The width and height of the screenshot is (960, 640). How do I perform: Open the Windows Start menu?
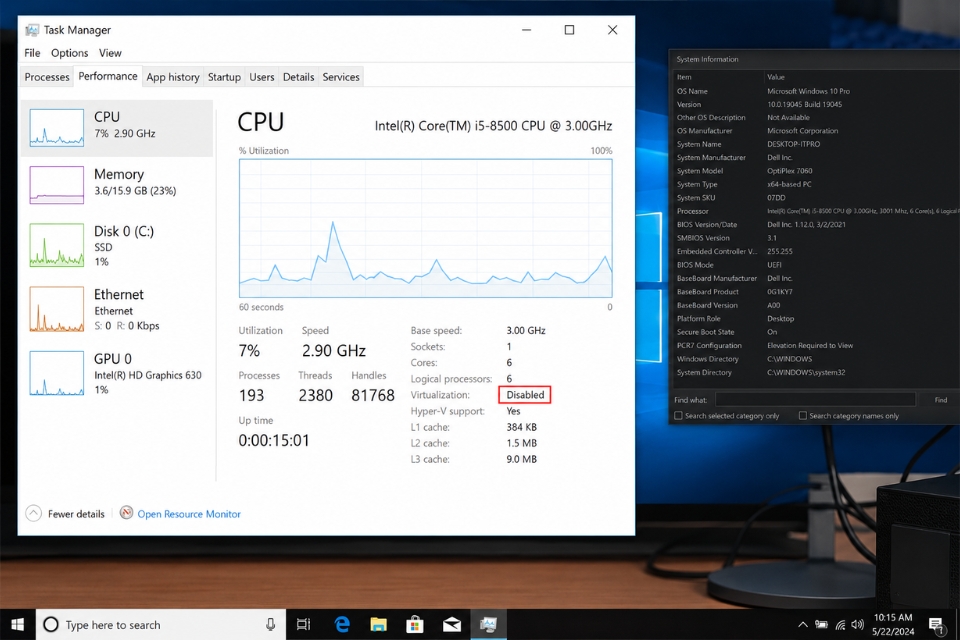pos(18,624)
